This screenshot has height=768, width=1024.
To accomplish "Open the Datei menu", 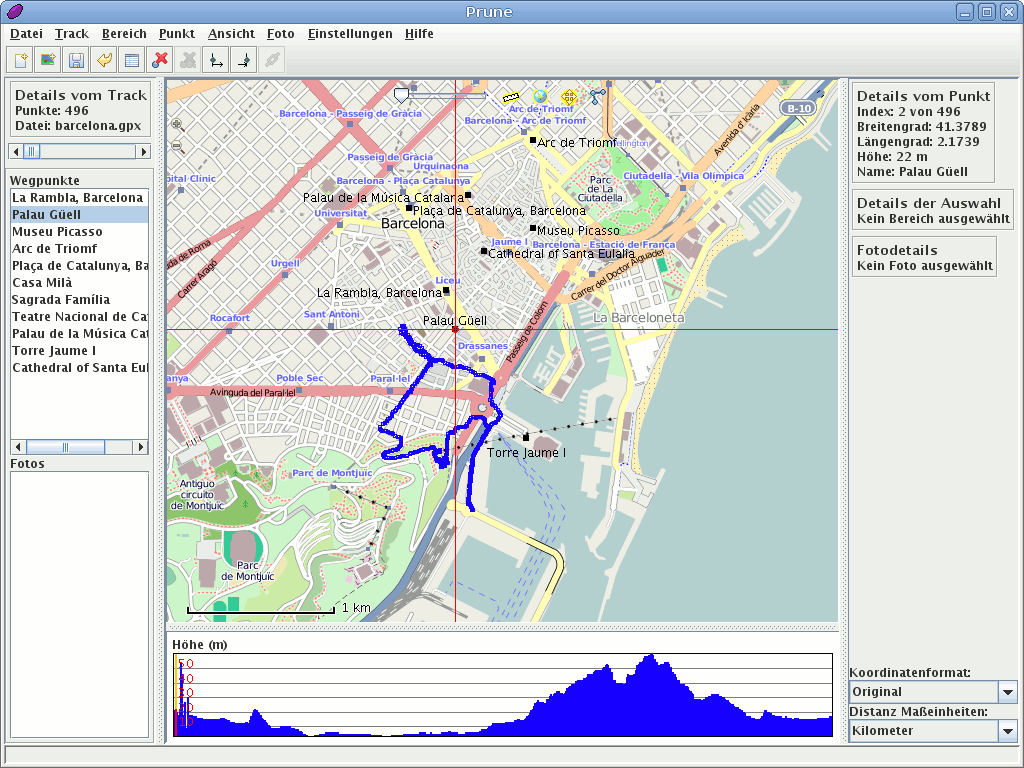I will pos(26,34).
